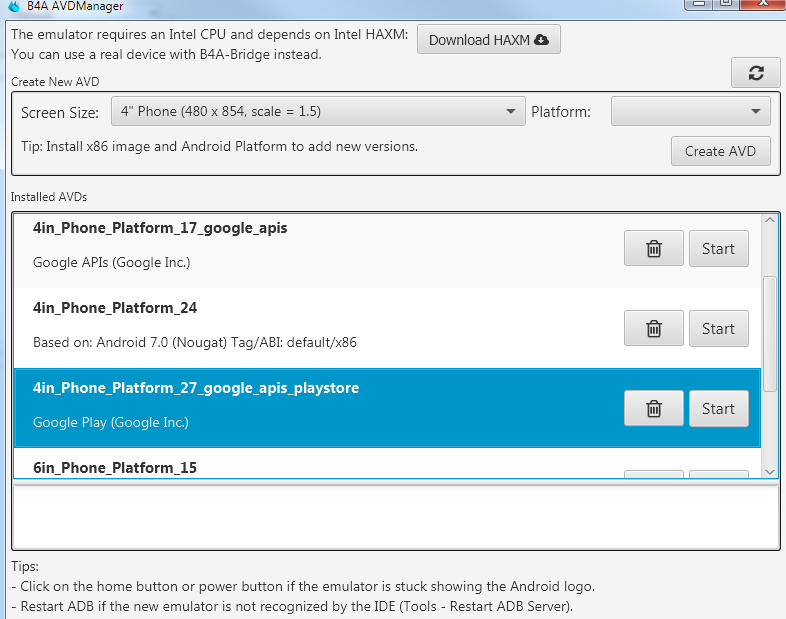Click the Create AVD button

tap(720, 151)
